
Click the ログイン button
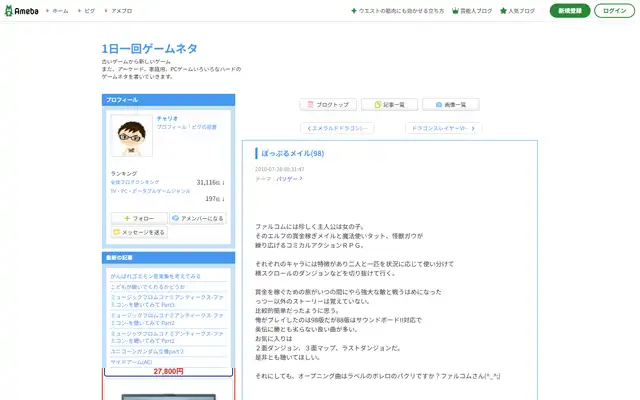[x=614, y=11]
